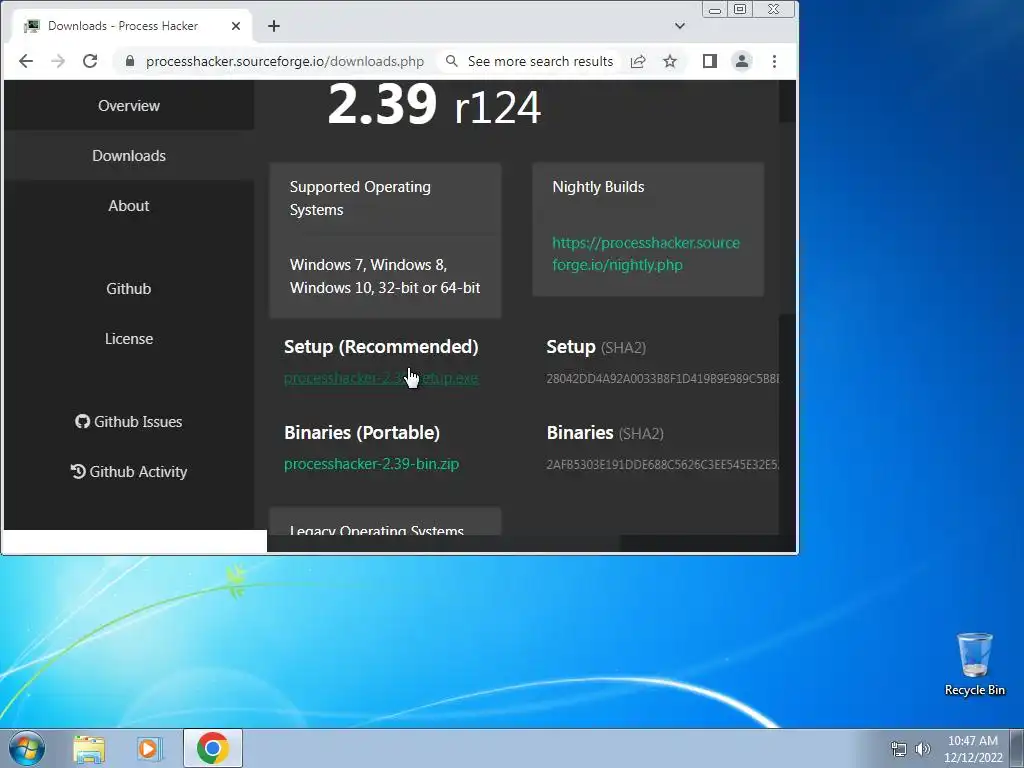The width and height of the screenshot is (1024, 768).
Task: Open the Chrome three-dot menu
Action: coord(775,61)
